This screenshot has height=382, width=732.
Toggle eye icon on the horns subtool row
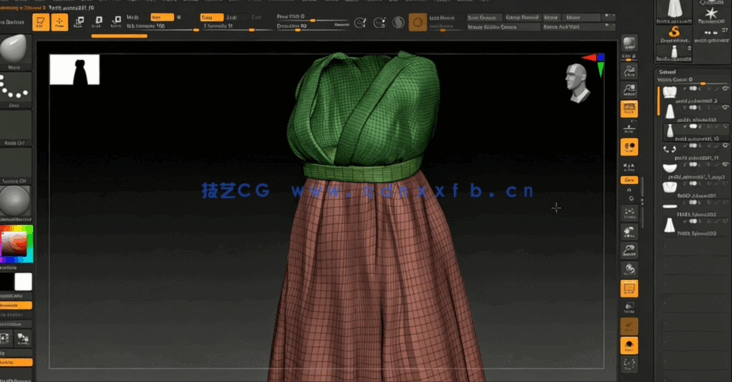point(725,146)
